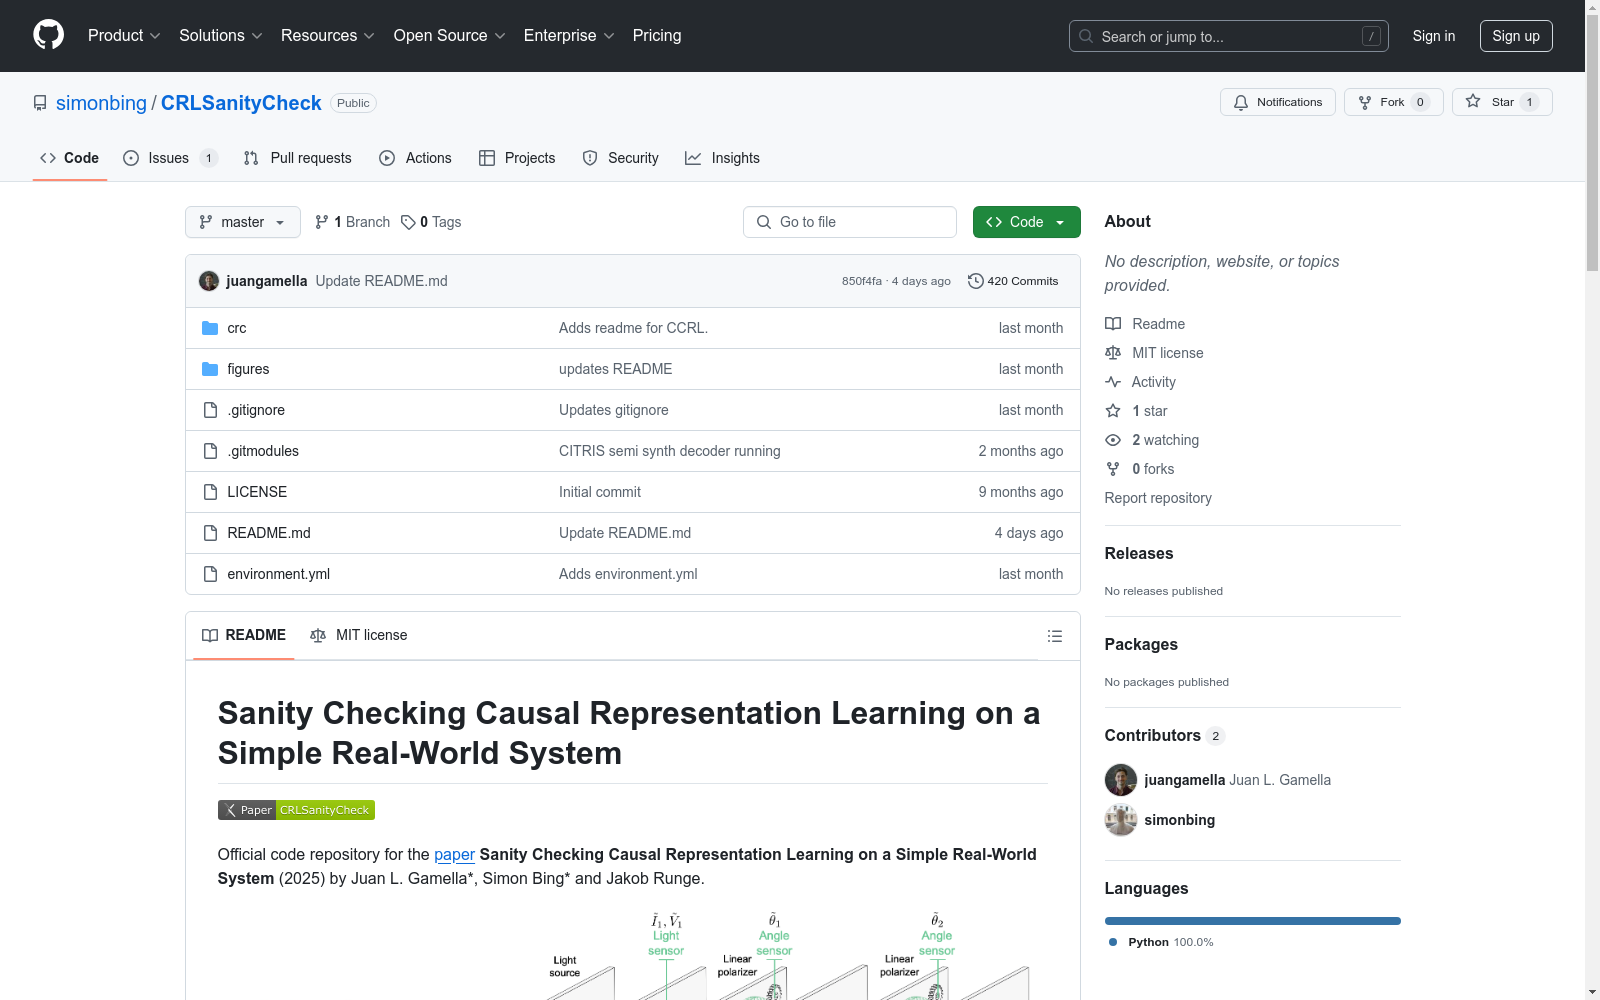Open the Releases heading link

coord(1139,553)
